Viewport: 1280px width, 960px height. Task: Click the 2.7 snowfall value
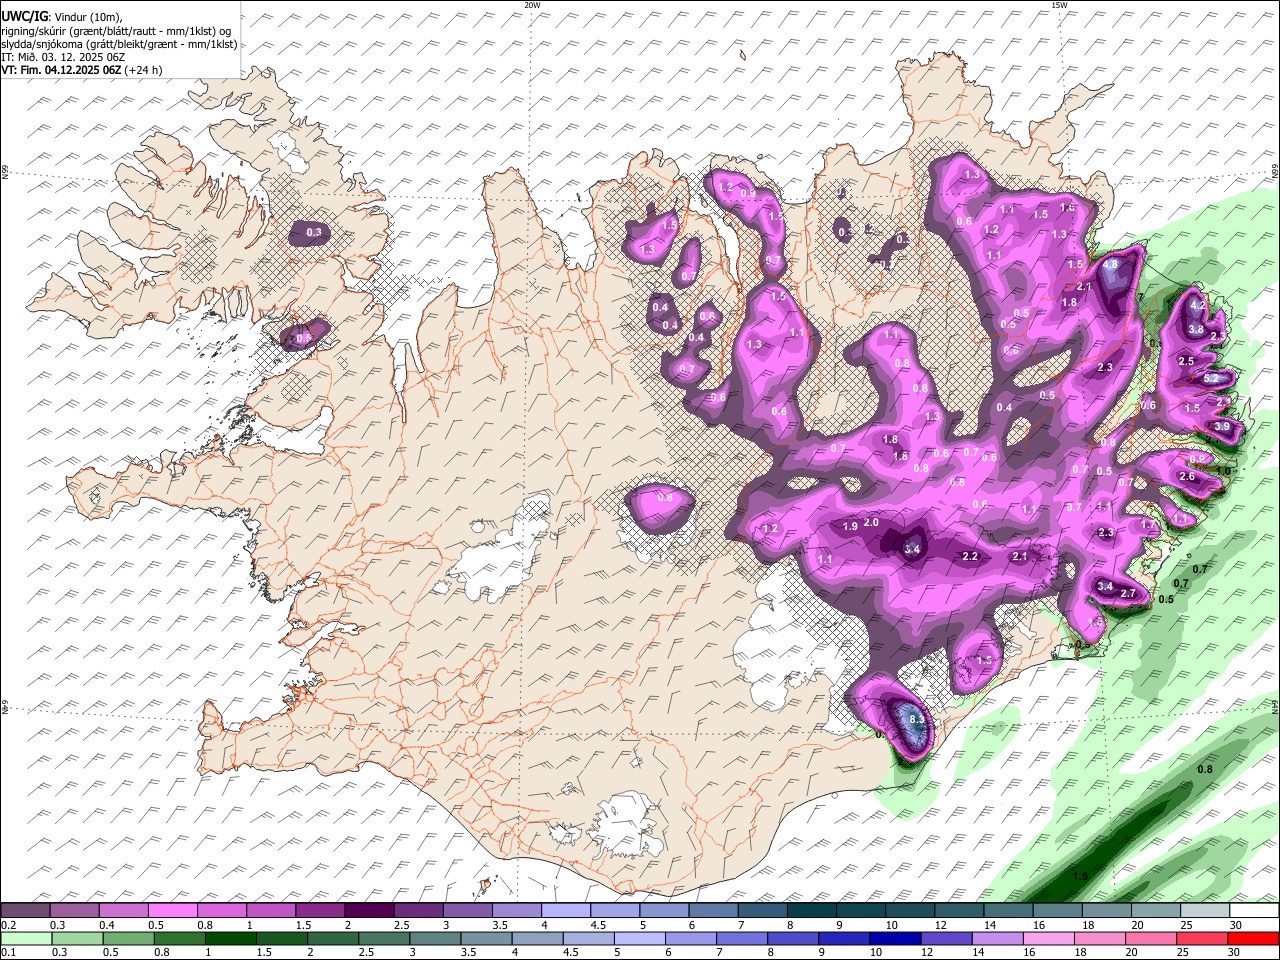pyautogui.click(x=1128, y=594)
